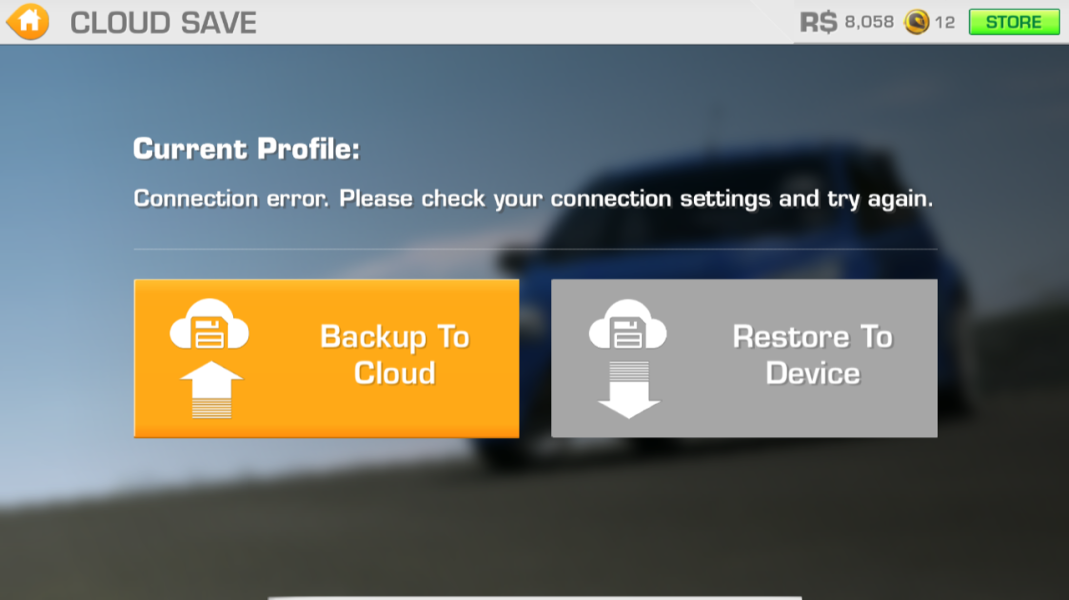
Task: Click the R$ cash currency symbol
Action: [818, 22]
